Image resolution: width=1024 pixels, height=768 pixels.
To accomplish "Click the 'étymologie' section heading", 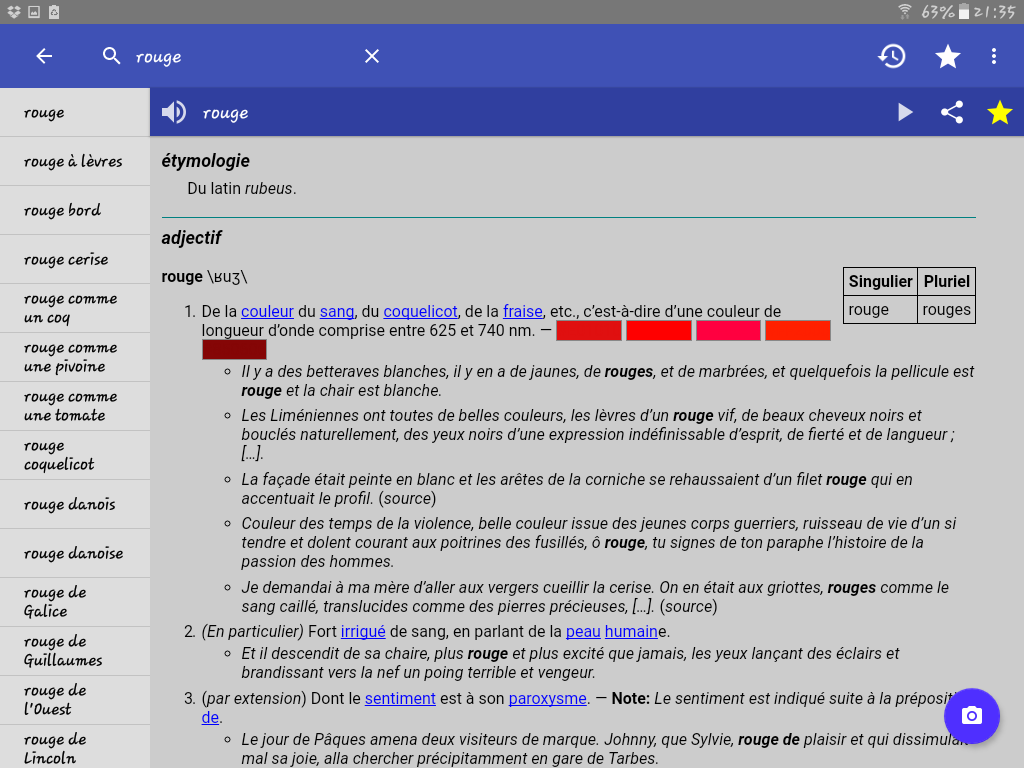I will 206,161.
